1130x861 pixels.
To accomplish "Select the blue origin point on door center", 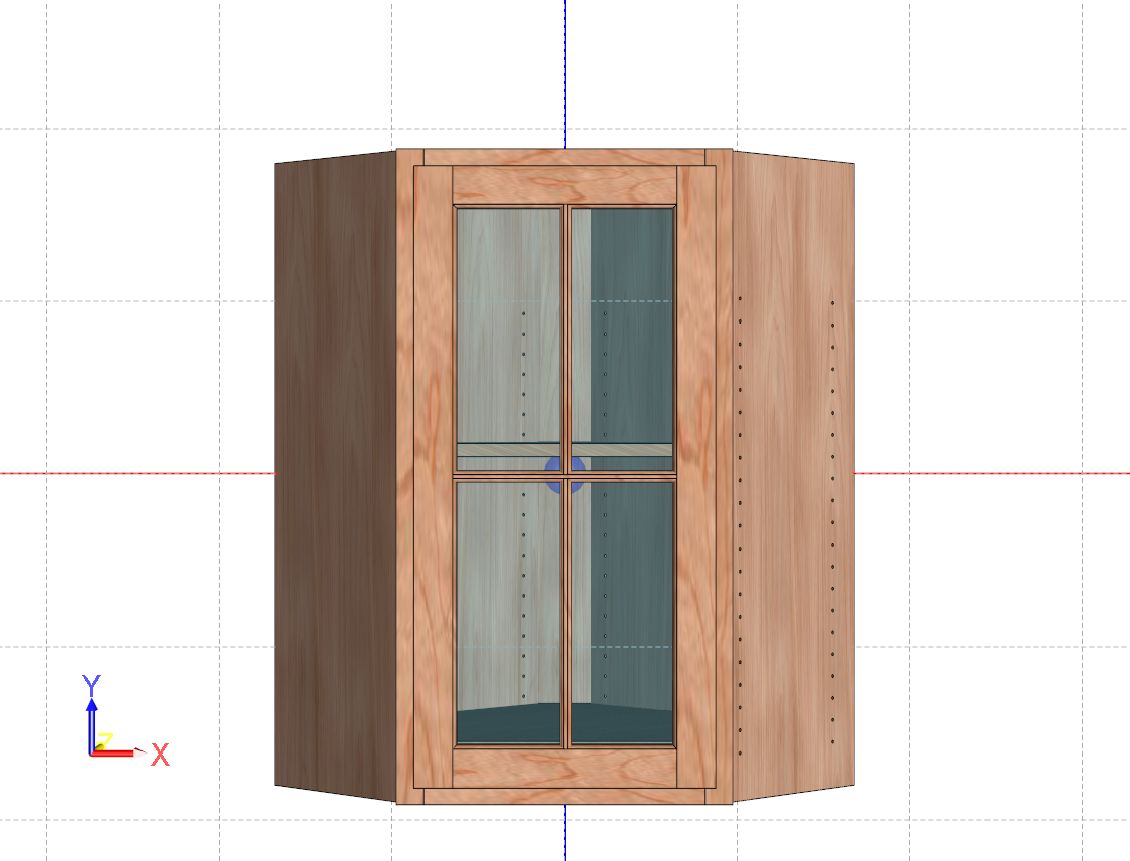I will coord(565,474).
